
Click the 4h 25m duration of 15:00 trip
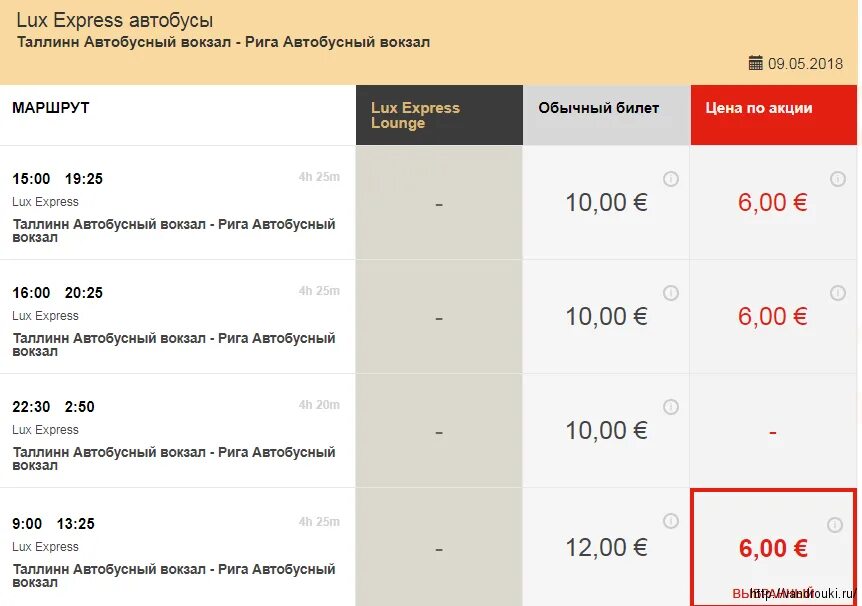319,177
